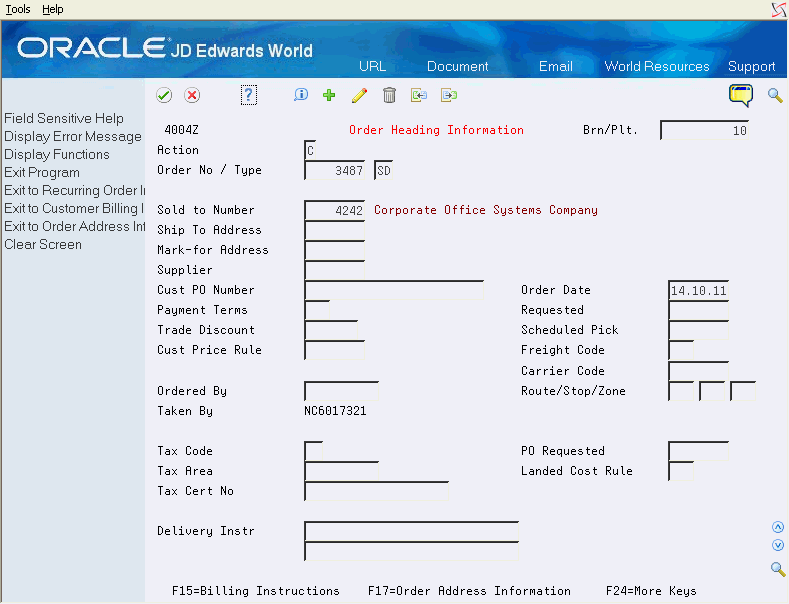Click the Route field of Route/Stop/Zone
The width and height of the screenshot is (789, 604).
pos(681,391)
